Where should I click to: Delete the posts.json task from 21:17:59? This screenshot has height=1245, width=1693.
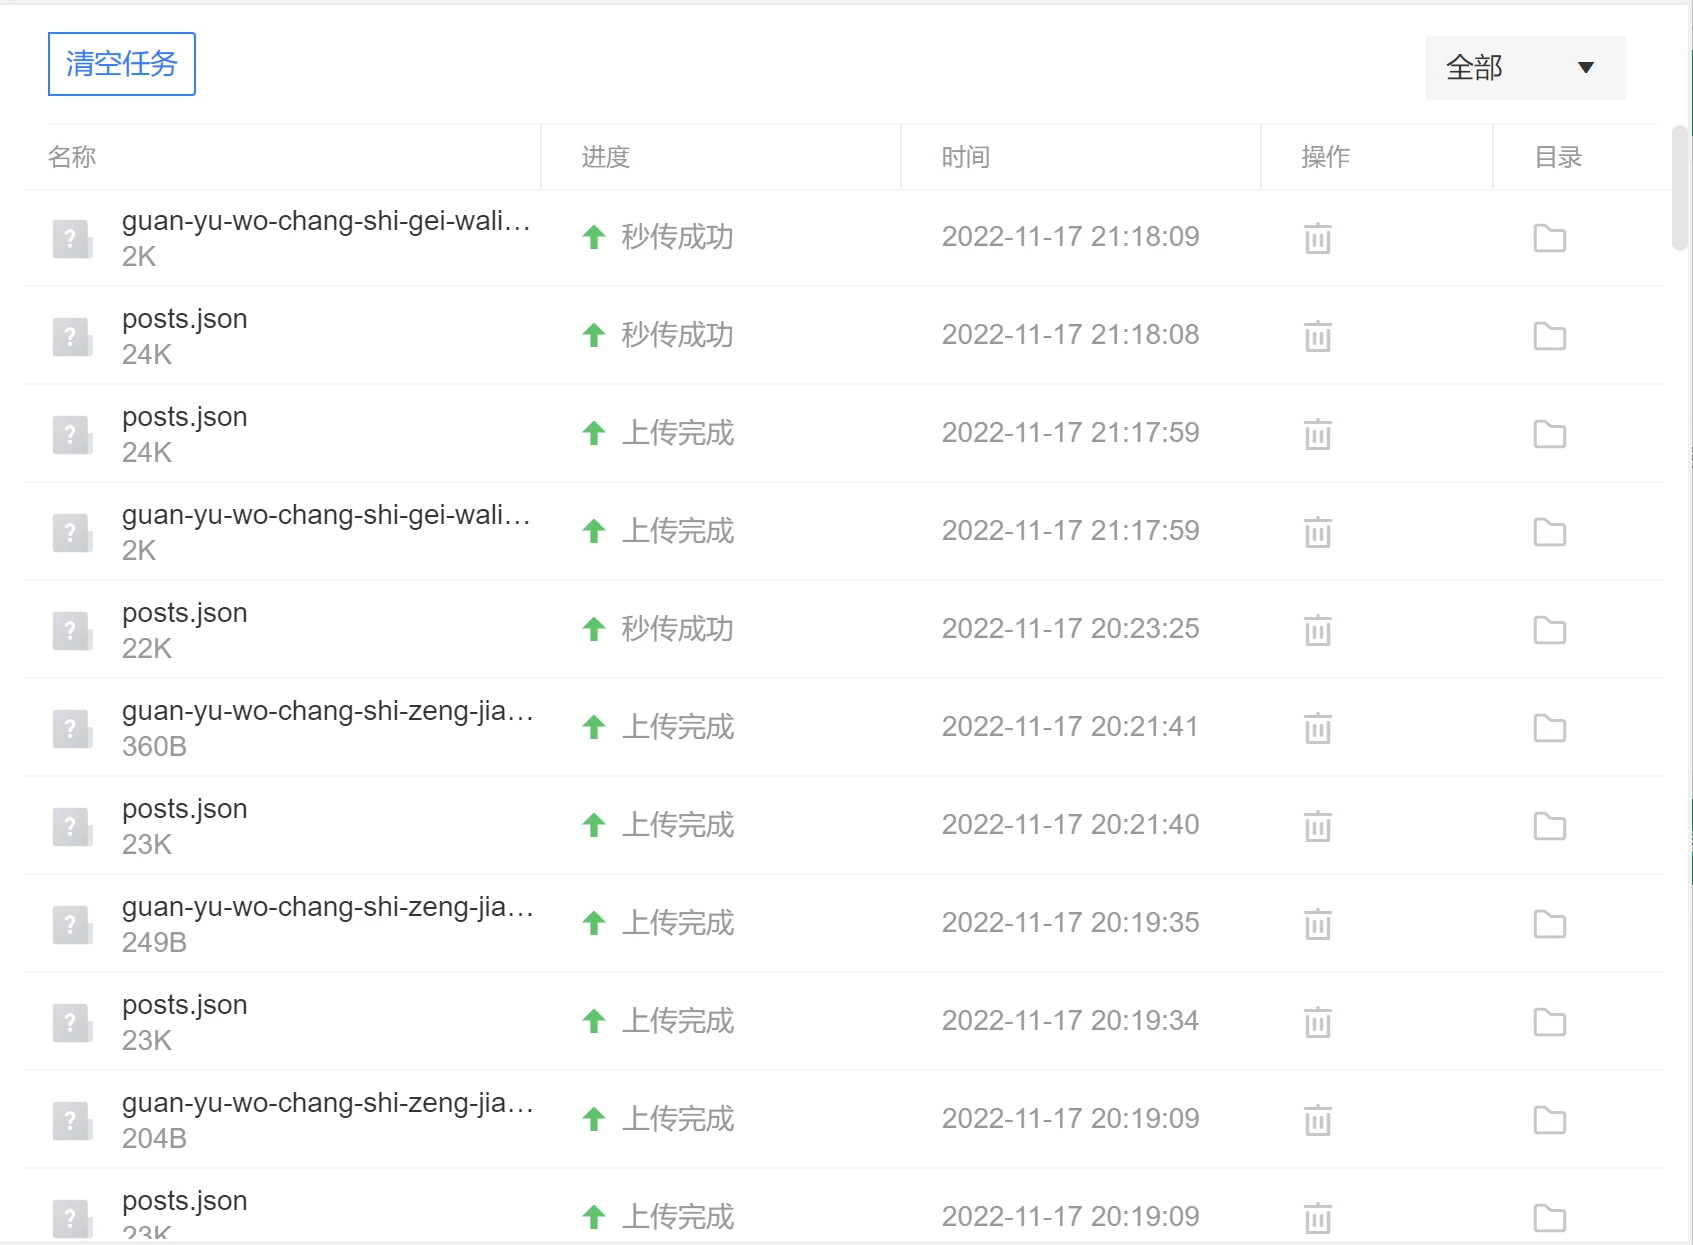click(1317, 434)
